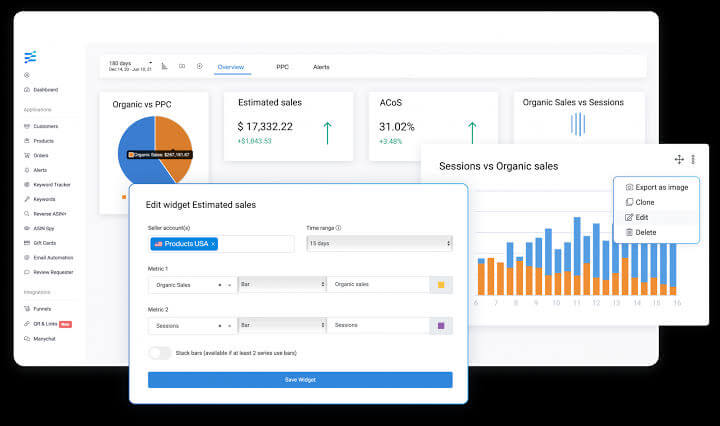This screenshot has height=426, width=720.
Task: Click the add-widget plus circle icon
Action: pos(200,66)
